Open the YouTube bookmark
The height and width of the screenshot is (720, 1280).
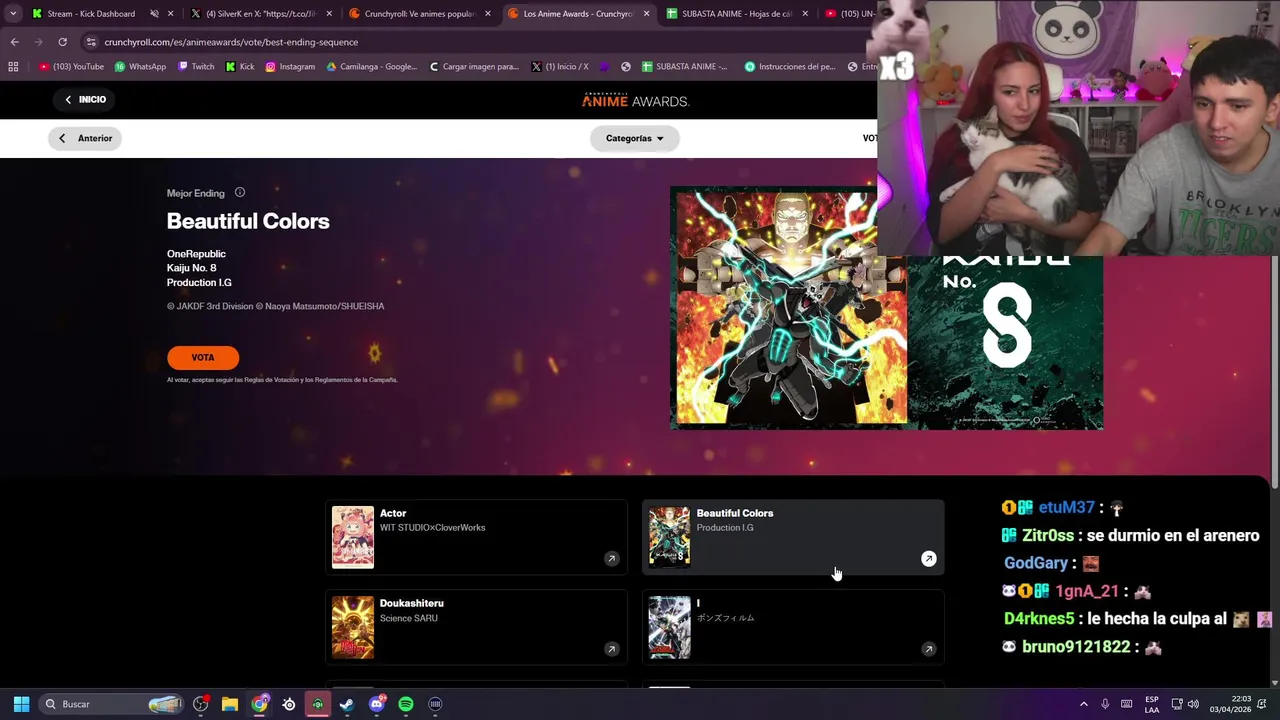(71, 67)
